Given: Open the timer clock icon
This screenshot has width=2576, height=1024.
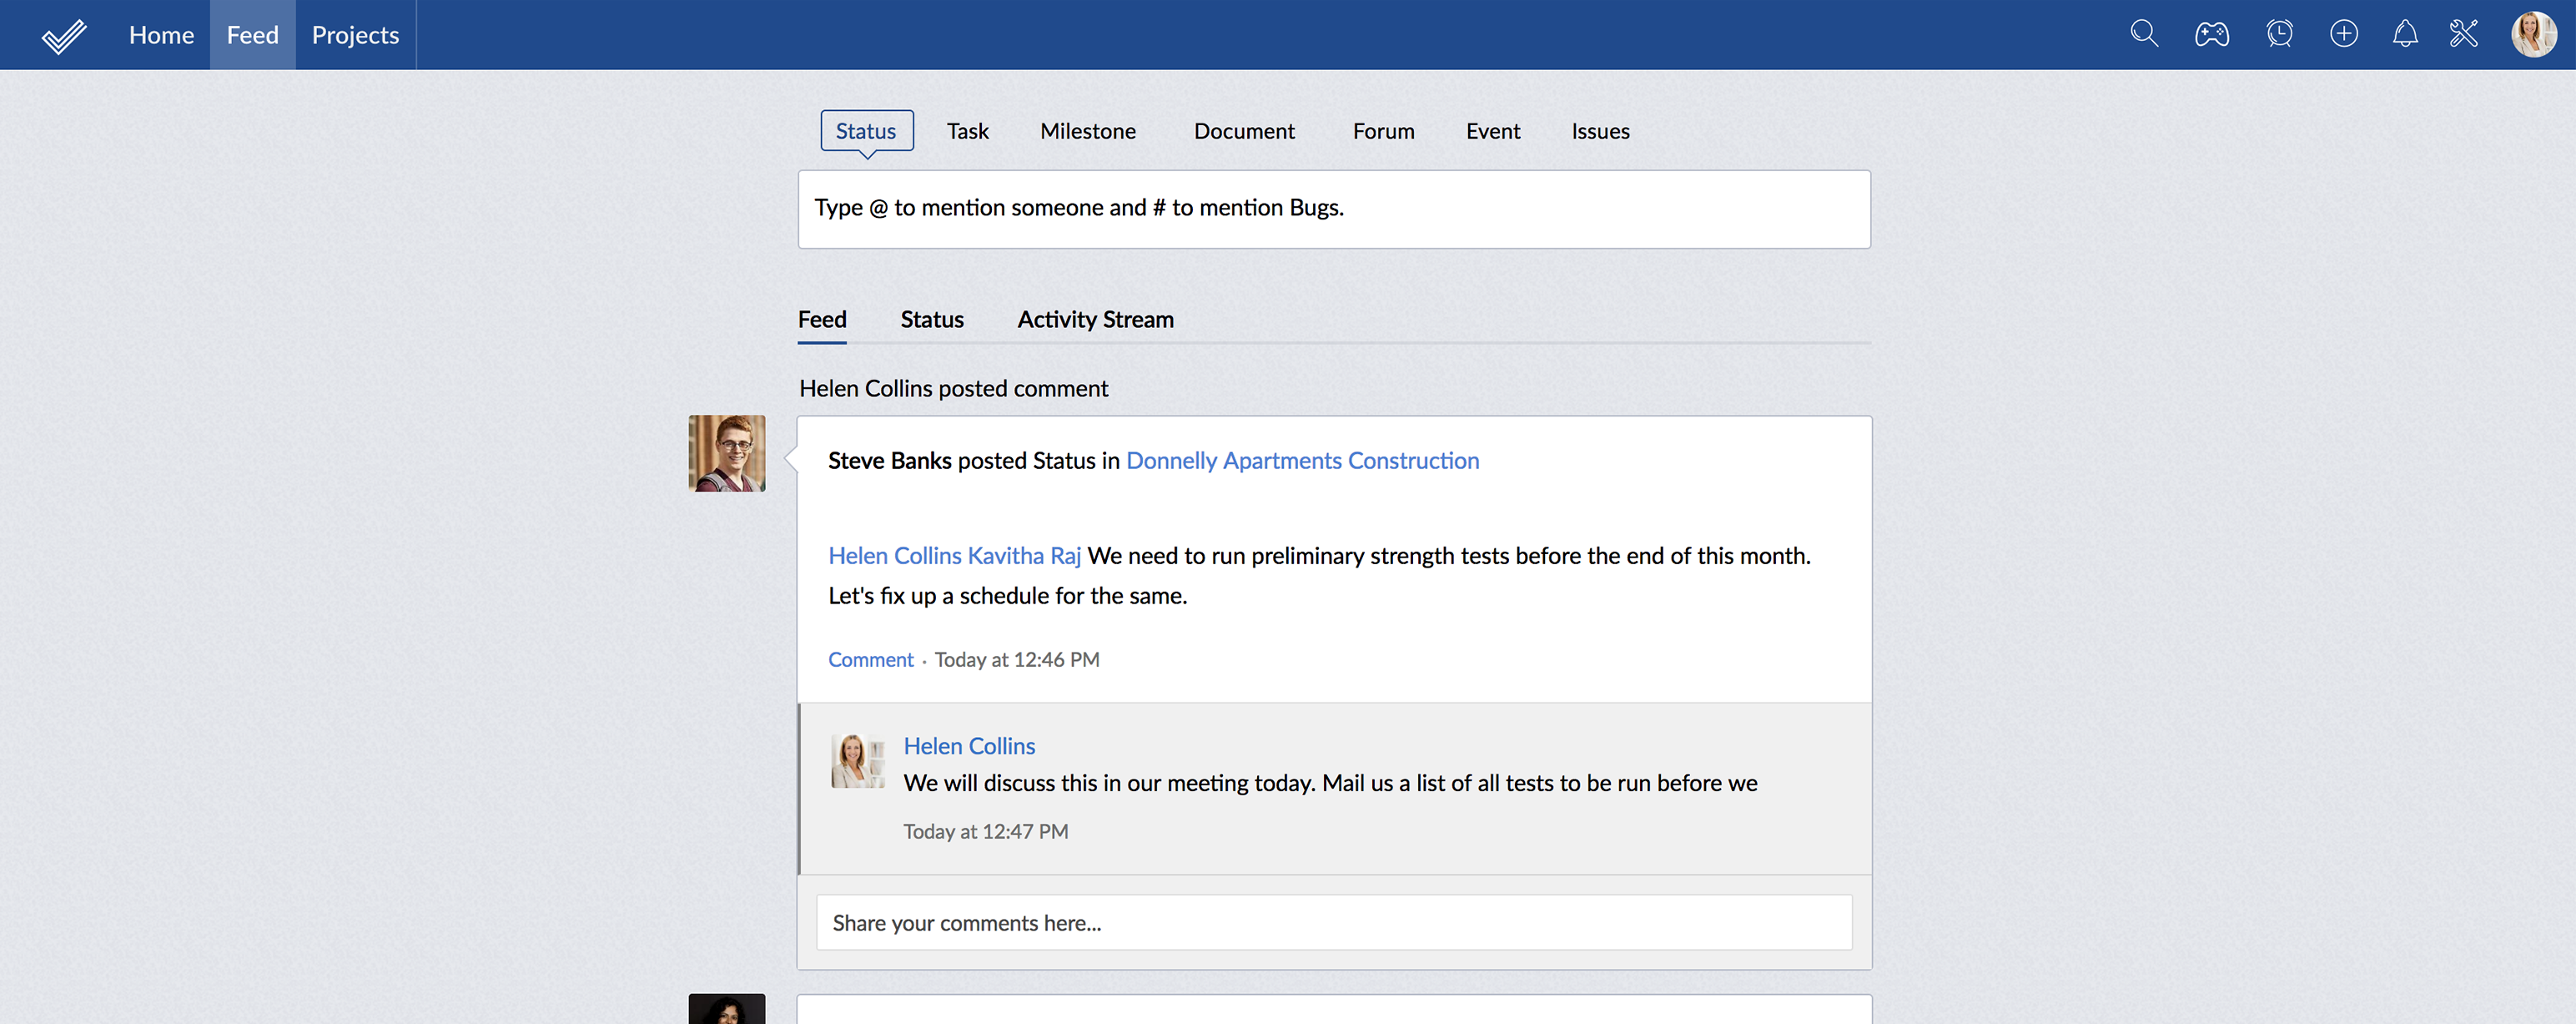Looking at the screenshot, I should point(2279,34).
